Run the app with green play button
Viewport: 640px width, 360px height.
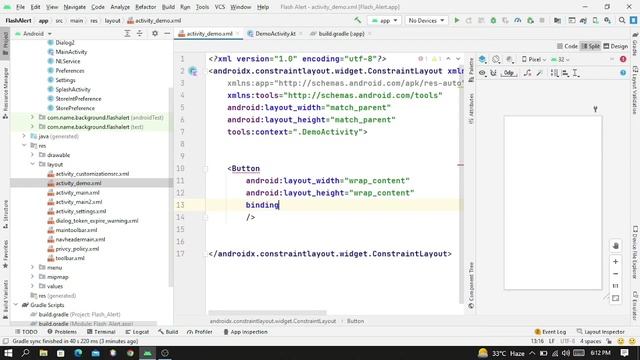tap(457, 20)
